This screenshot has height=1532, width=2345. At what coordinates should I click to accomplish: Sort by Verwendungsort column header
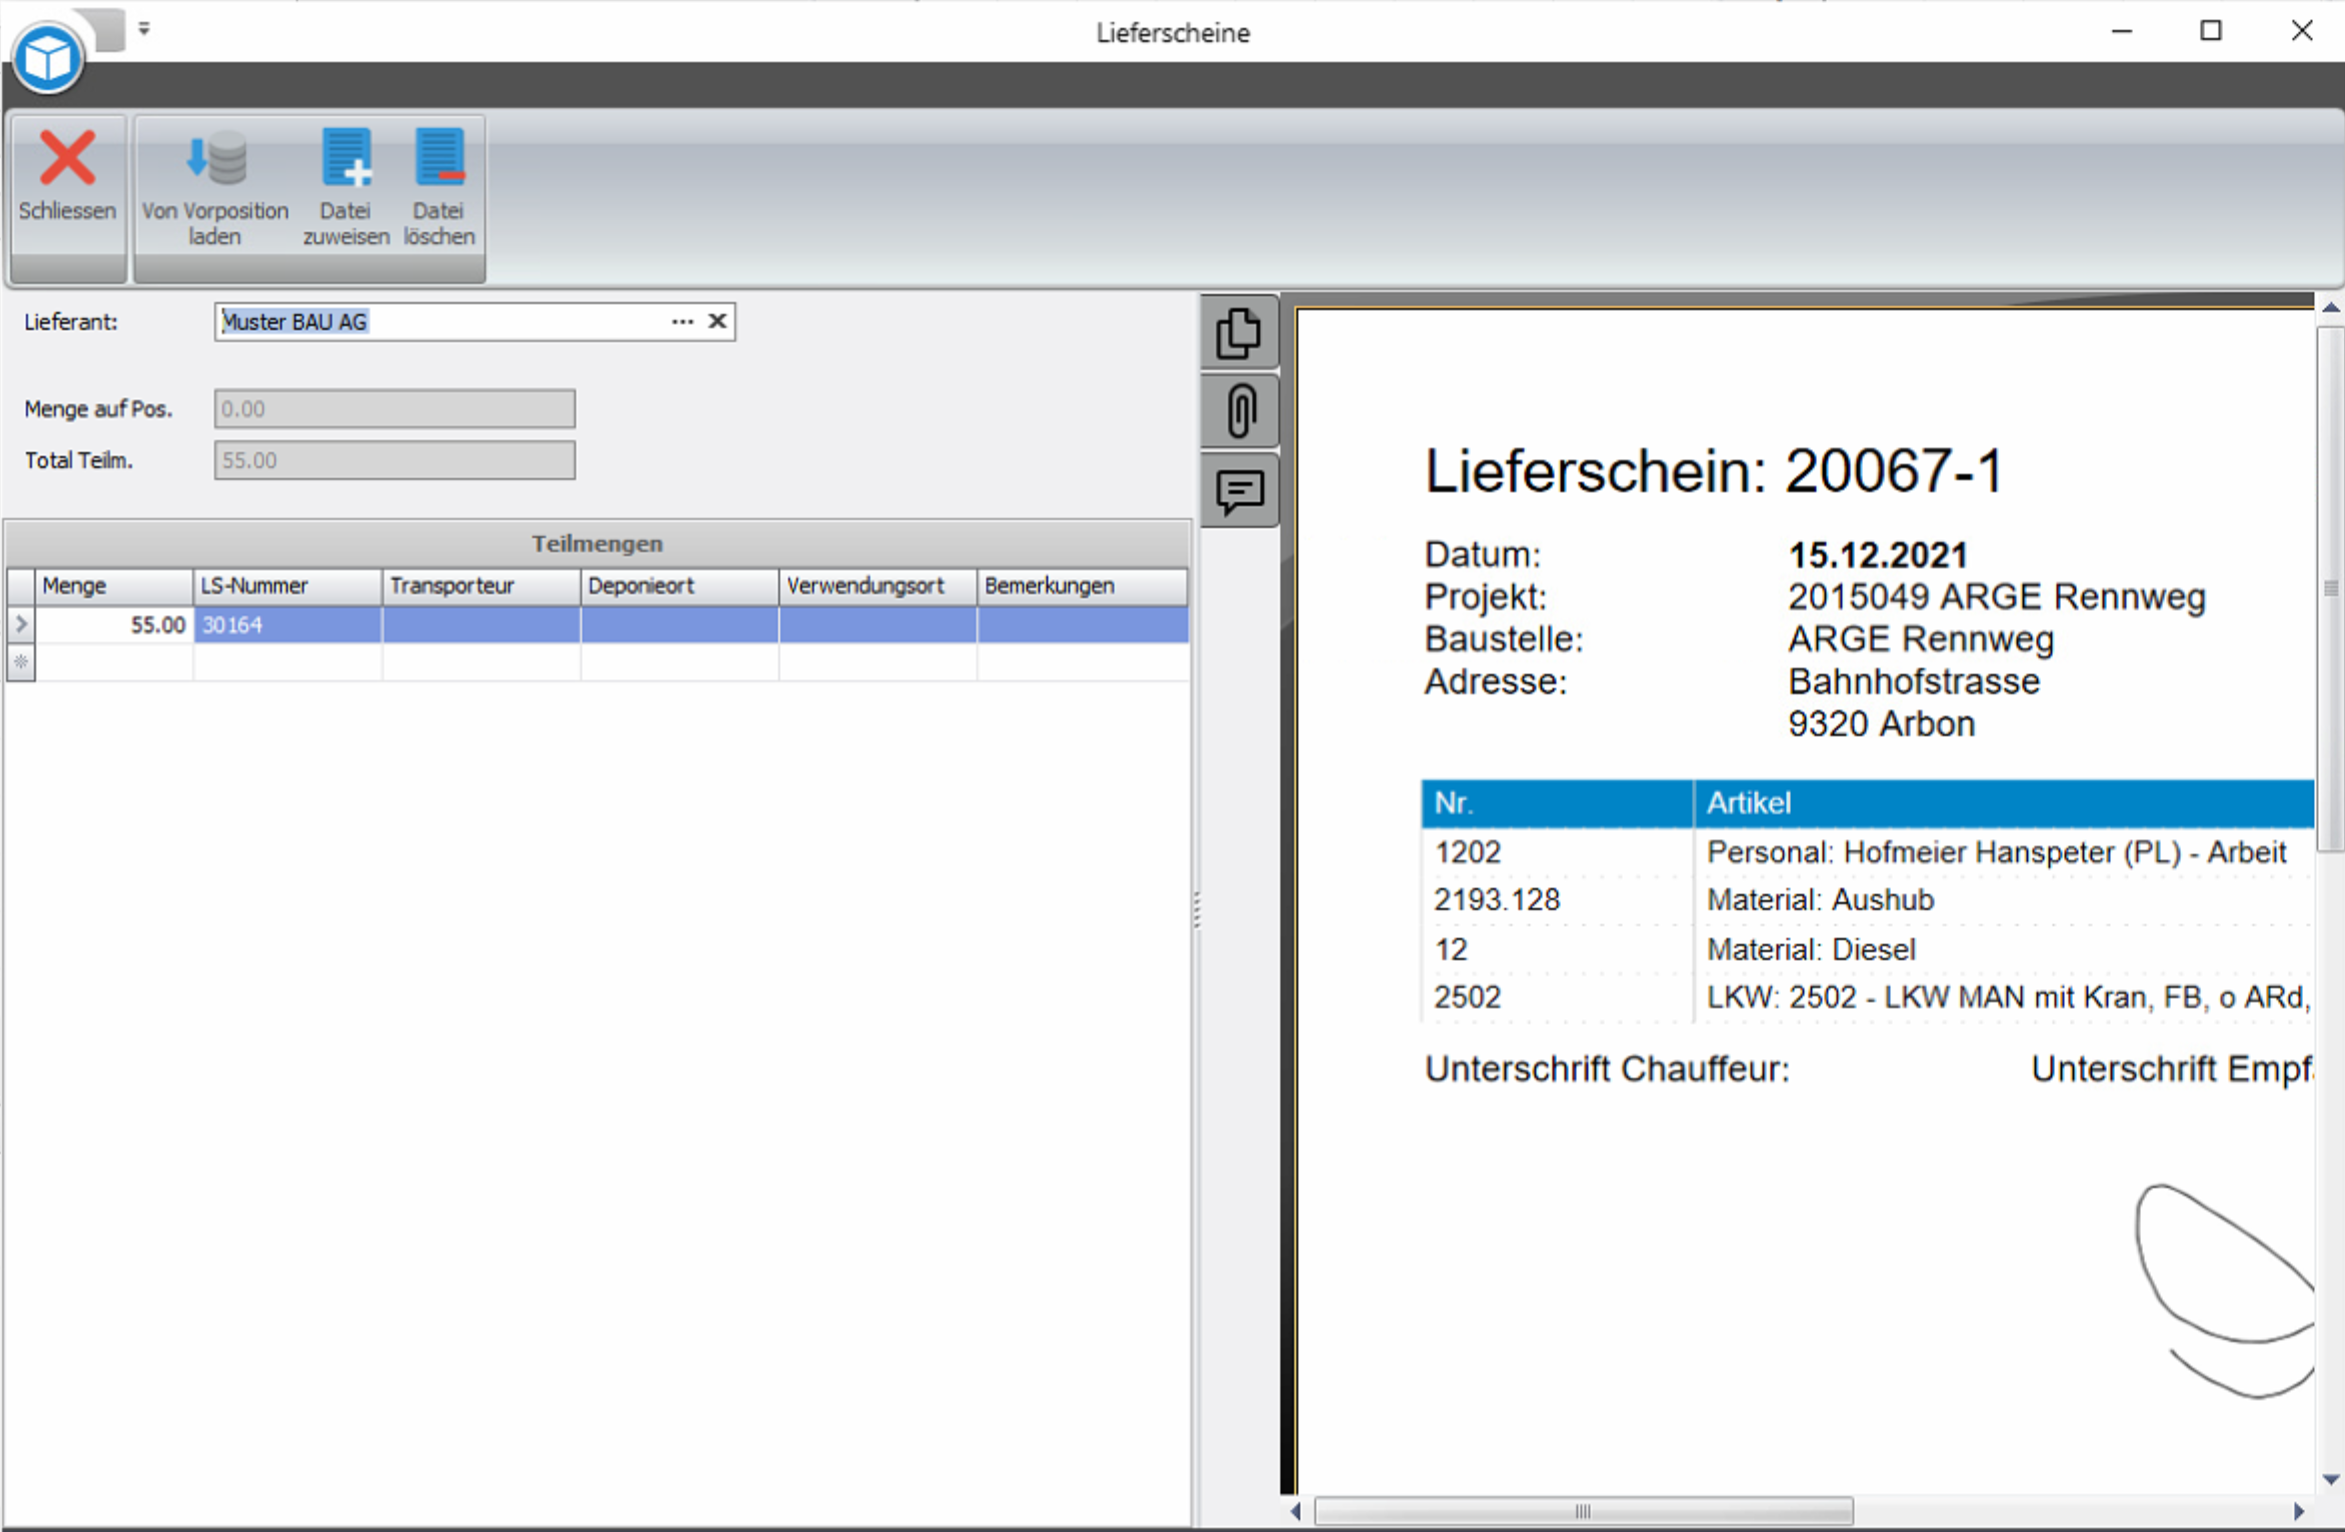pos(877,586)
